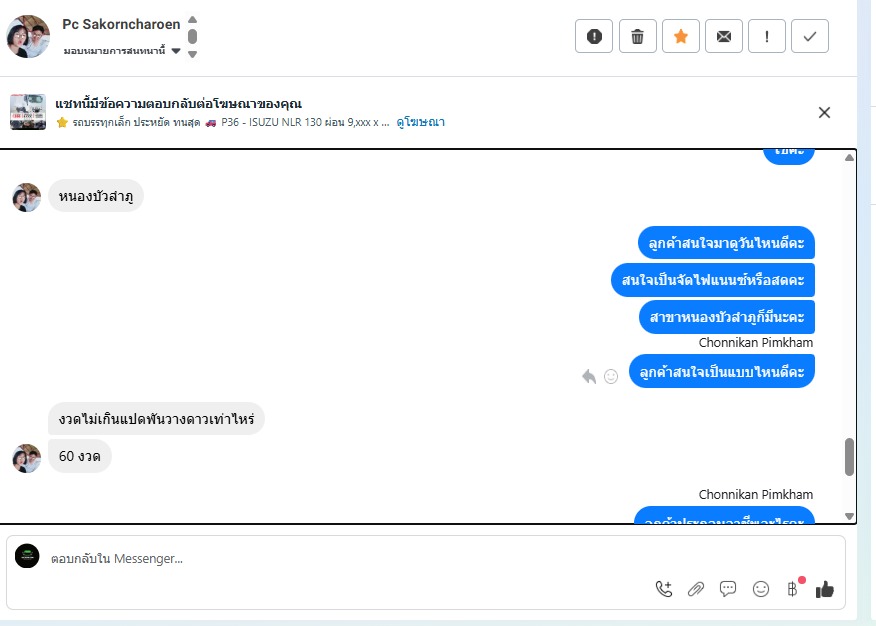Mark conversation done with checkmark
This screenshot has height=626, width=876.
(x=810, y=36)
